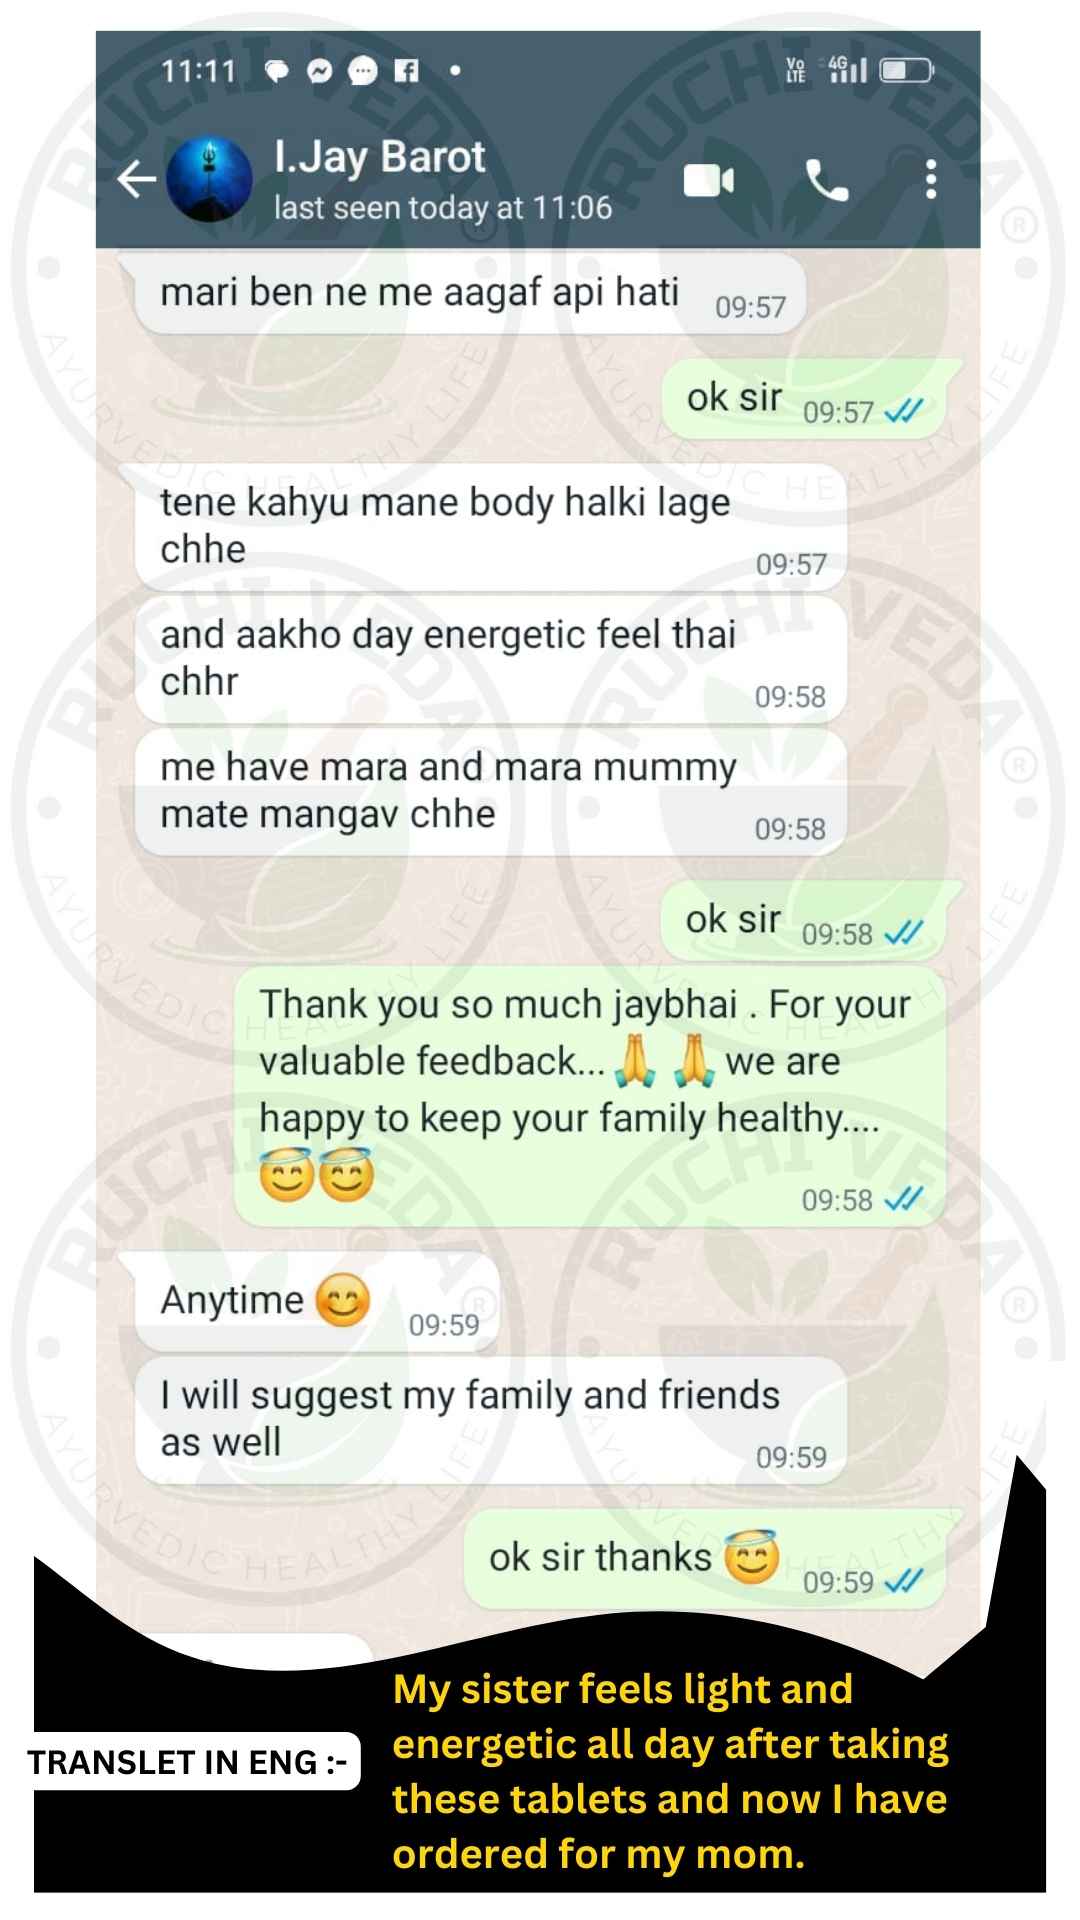Tap the 4G signal strength indicator

pyautogui.click(x=846, y=69)
